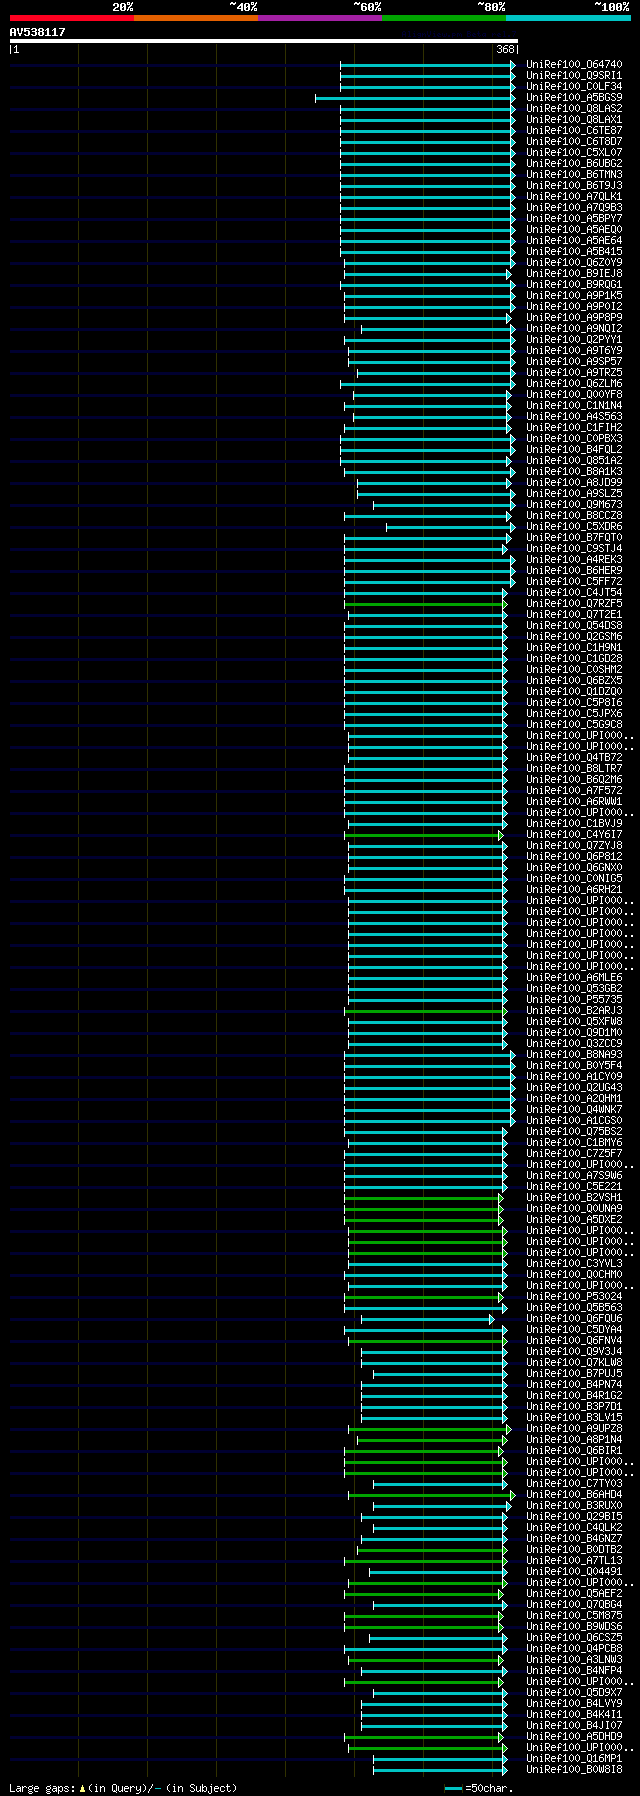Select hit label UniRef100_B4FQL2

(574, 450)
